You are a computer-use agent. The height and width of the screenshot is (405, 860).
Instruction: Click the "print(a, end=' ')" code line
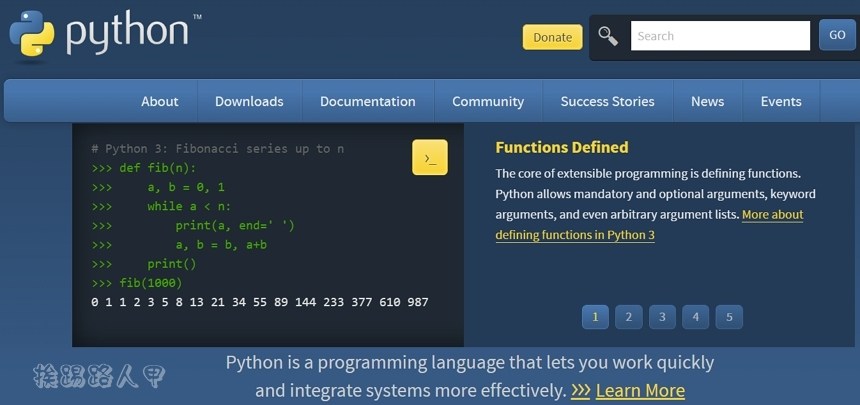click(x=235, y=226)
